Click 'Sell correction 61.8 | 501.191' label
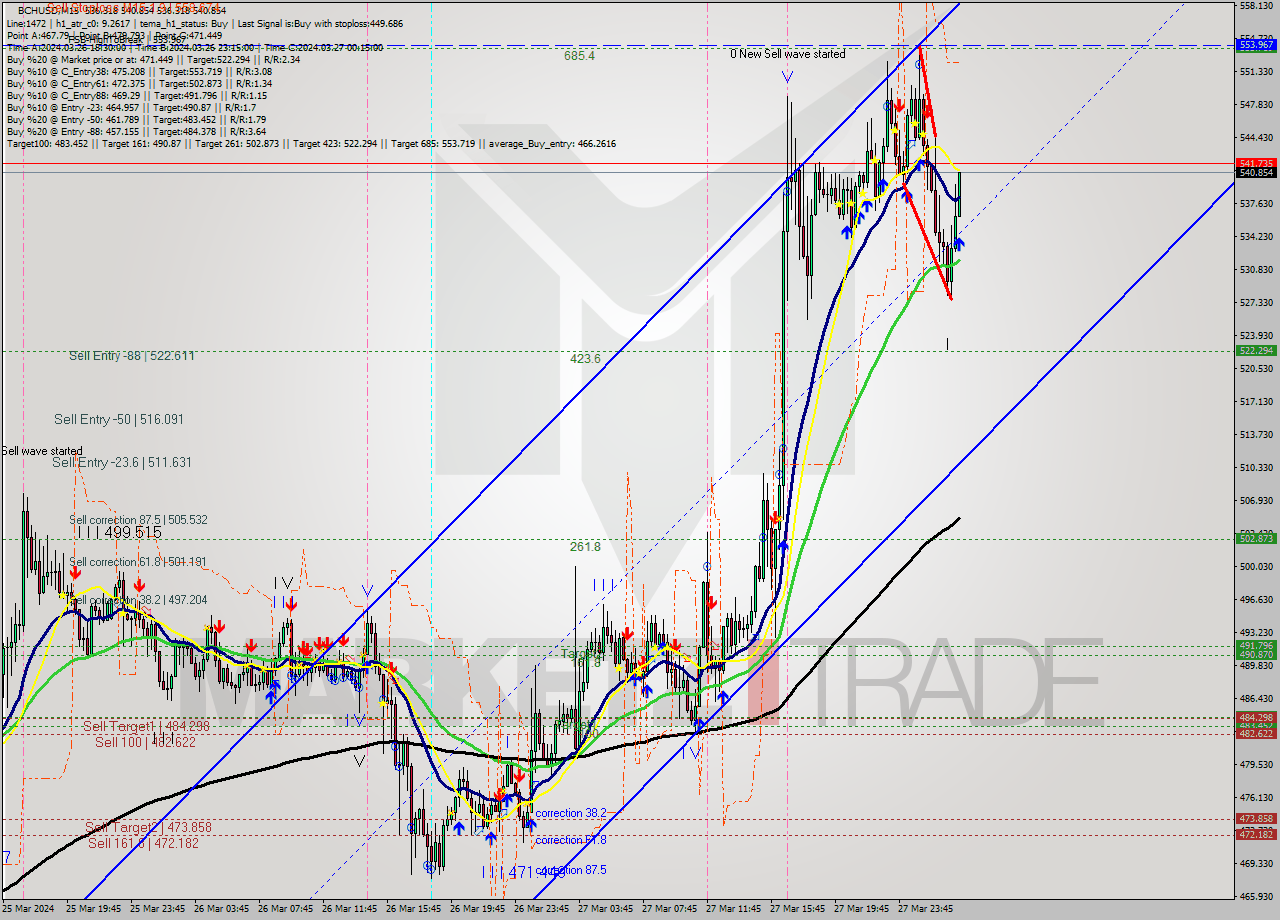 coord(138,562)
